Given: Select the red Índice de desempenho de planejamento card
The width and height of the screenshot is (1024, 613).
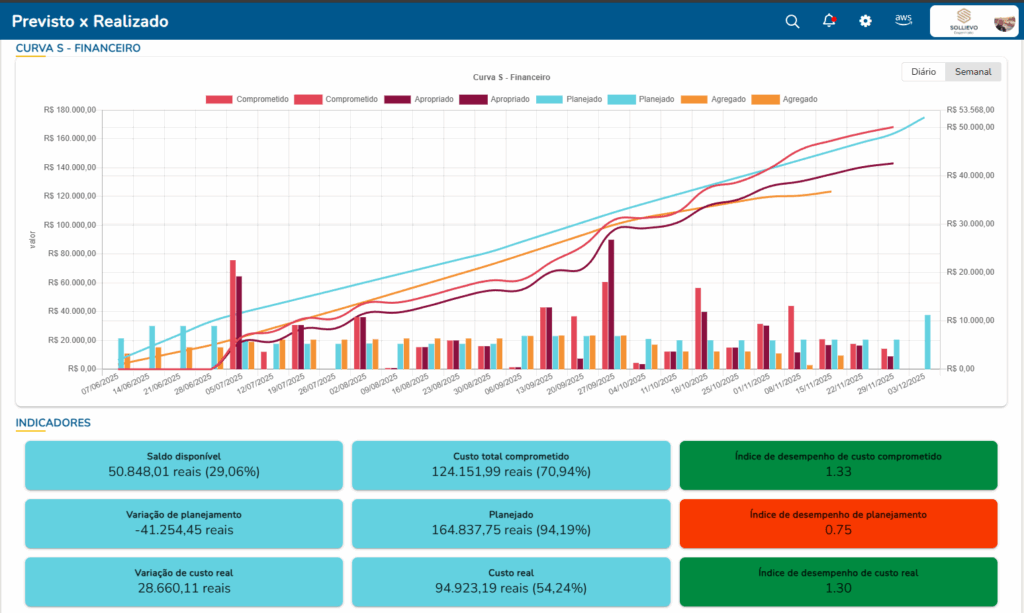Looking at the screenshot, I should 838,522.
